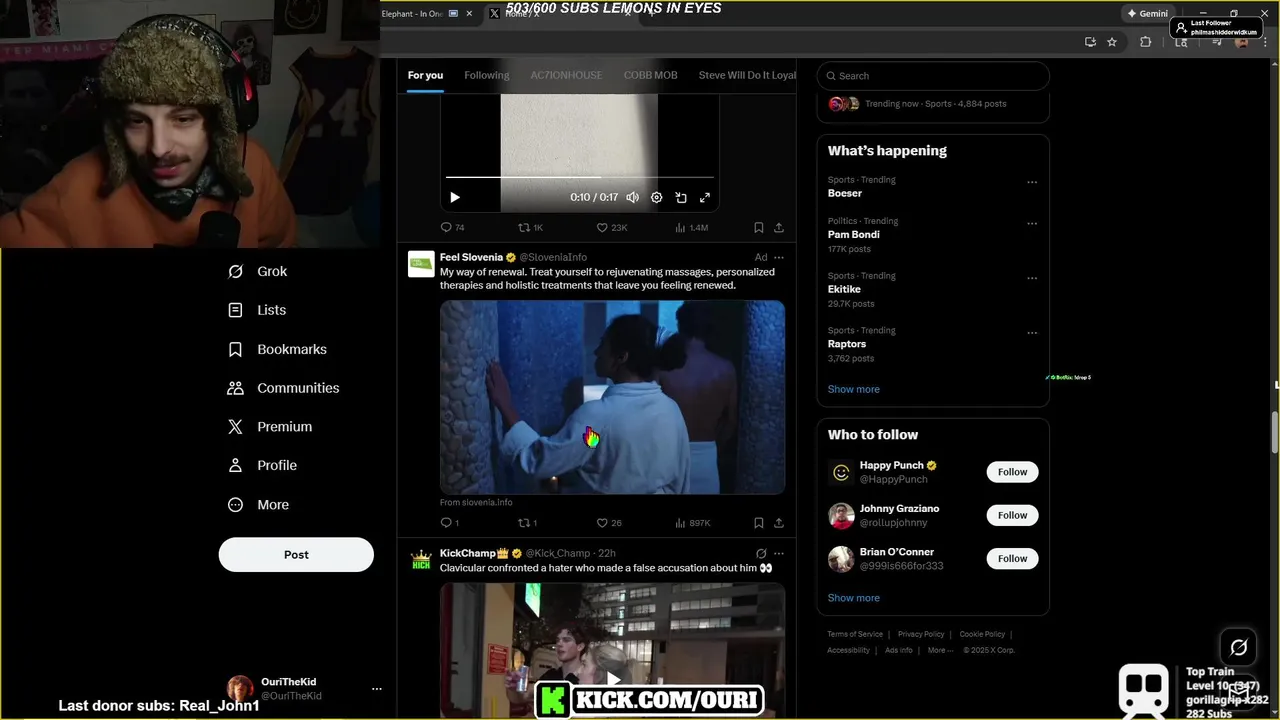1280x720 pixels.
Task: Open Pam Bondi trending topic
Action: [x=854, y=235]
